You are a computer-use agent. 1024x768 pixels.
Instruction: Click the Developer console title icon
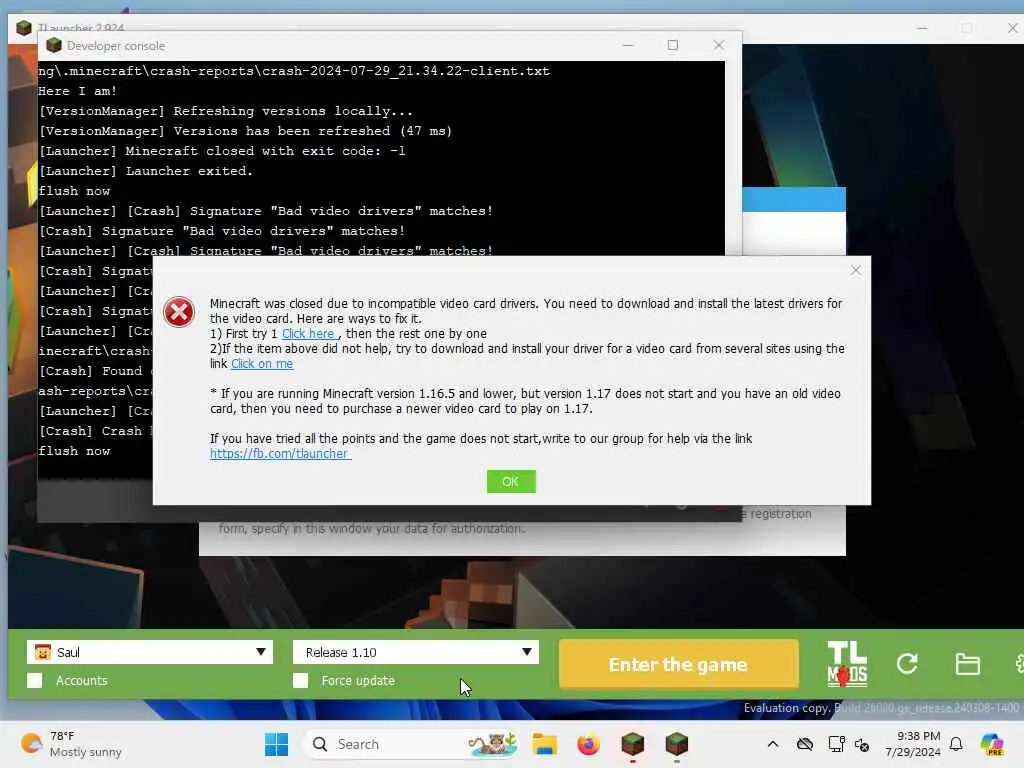click(54, 45)
